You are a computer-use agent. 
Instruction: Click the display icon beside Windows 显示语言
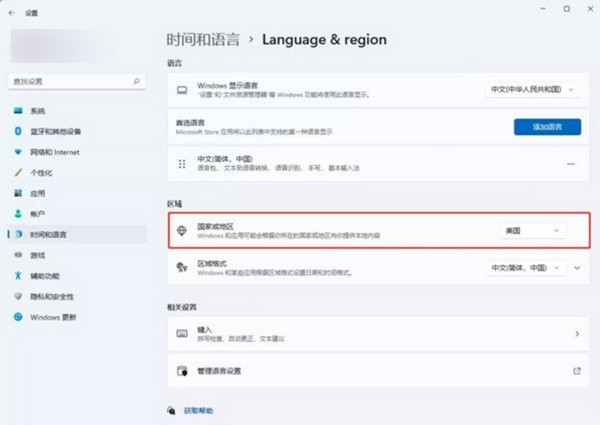click(x=182, y=90)
